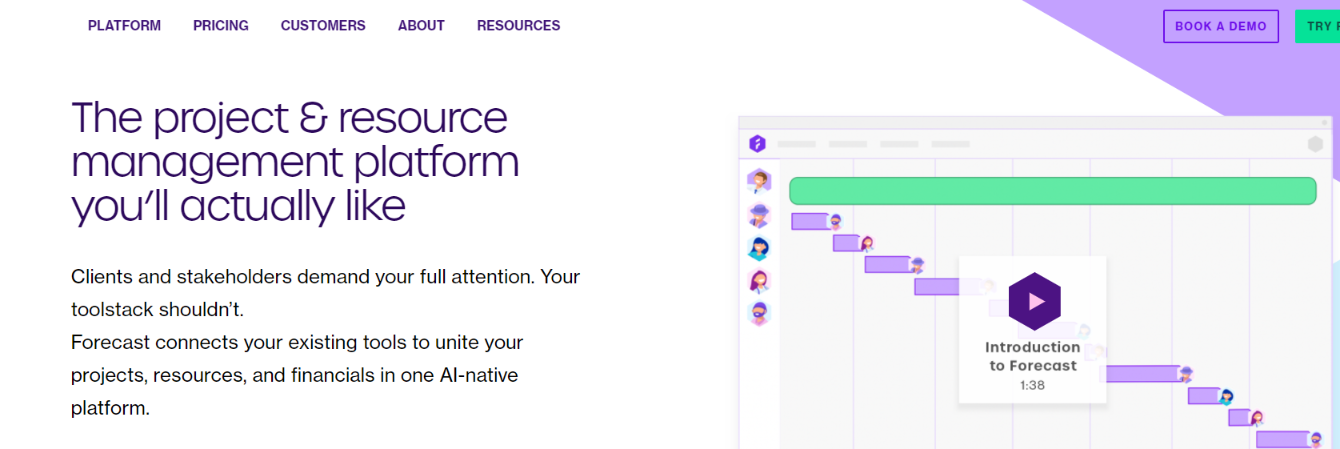Select the bearded avatar with glasses in the sidebar
Viewport: 1340px width, 449px height.
[x=759, y=314]
